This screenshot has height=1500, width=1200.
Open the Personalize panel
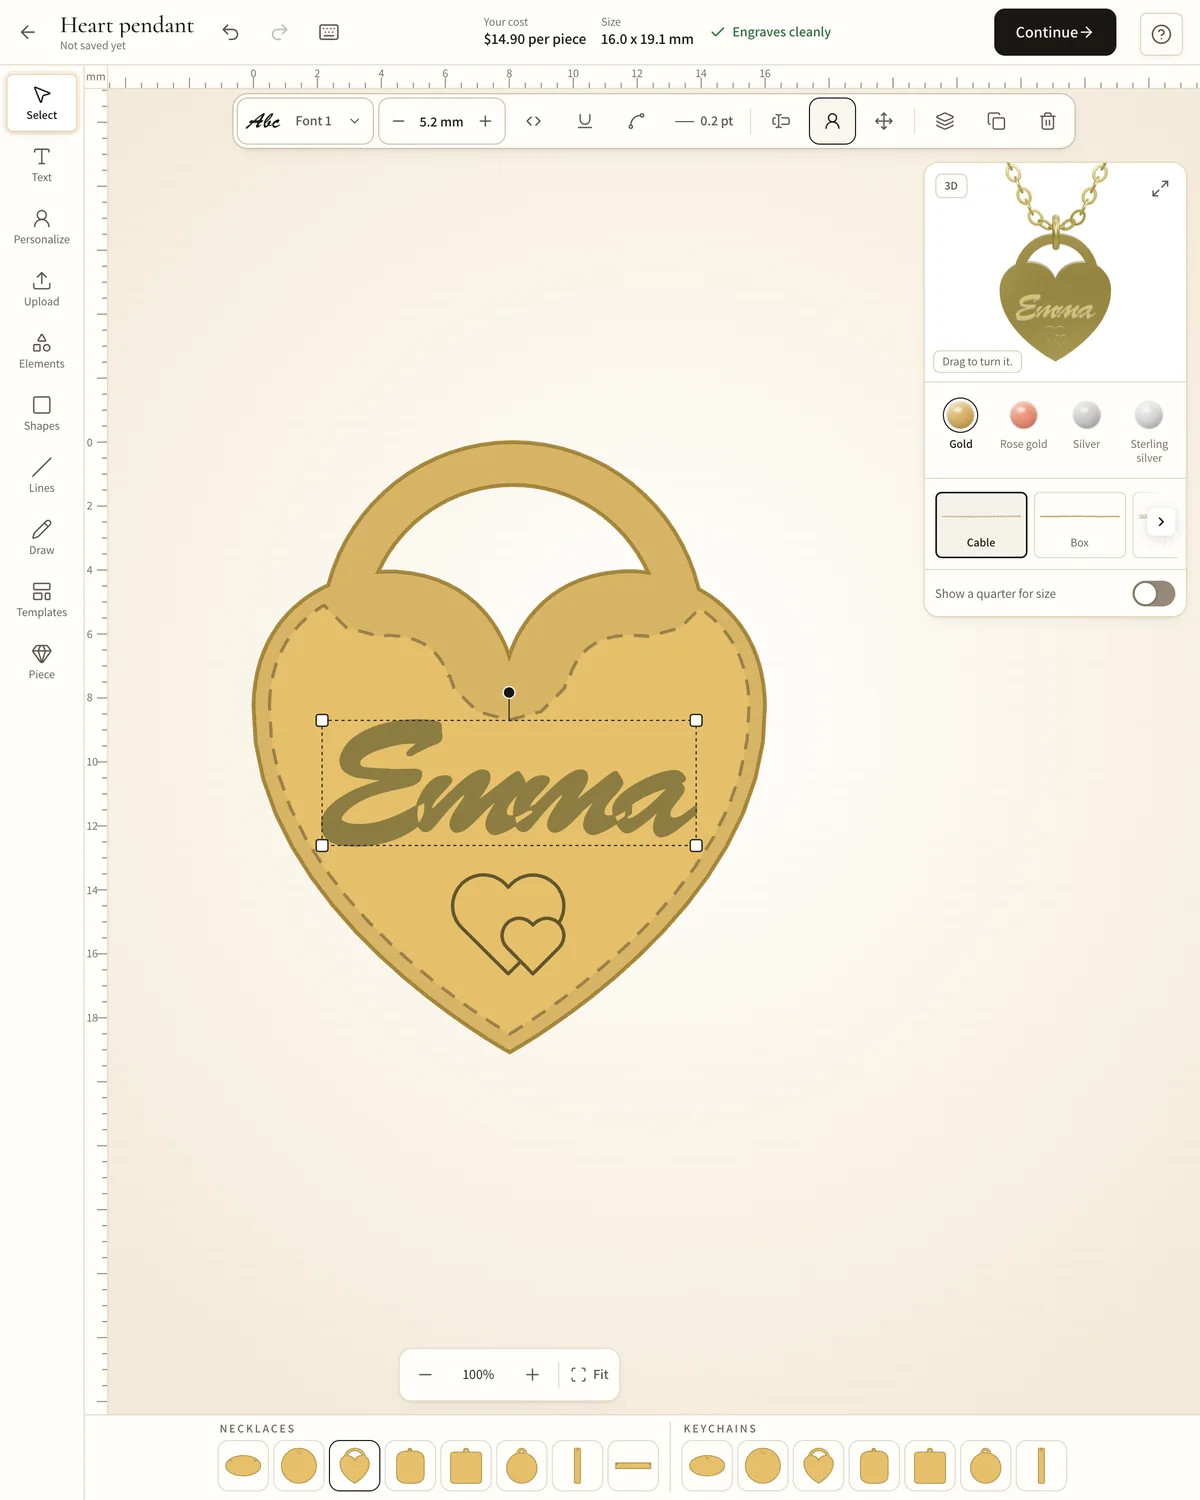42,227
